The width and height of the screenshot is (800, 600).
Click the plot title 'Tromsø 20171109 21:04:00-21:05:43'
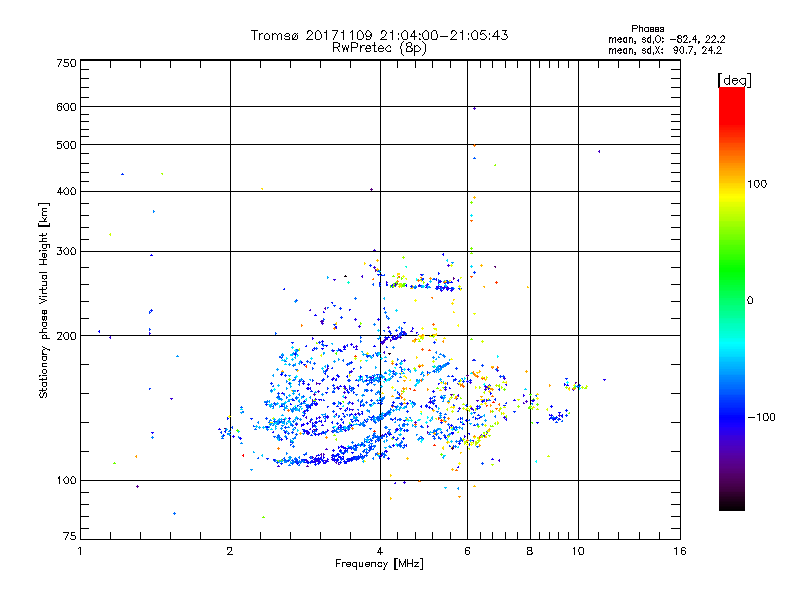pos(379,35)
